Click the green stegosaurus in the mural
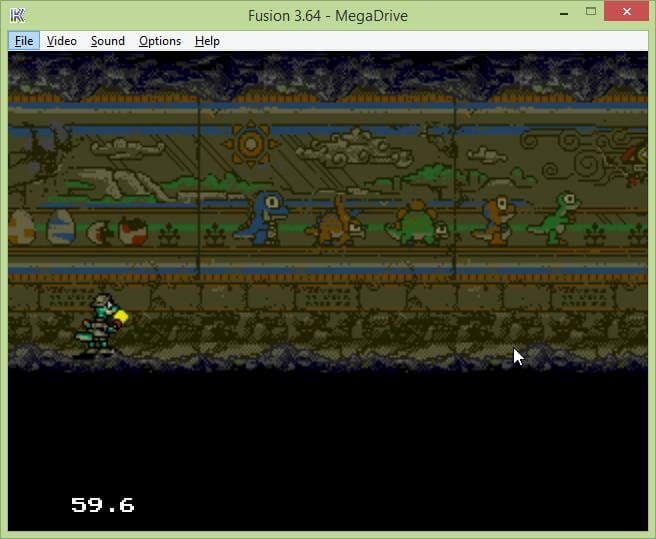 click(x=416, y=223)
